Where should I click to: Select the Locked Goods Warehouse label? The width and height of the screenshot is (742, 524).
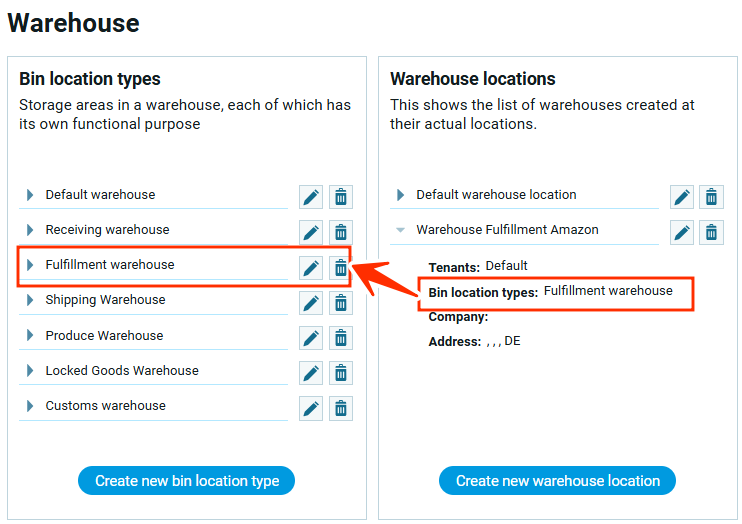(122, 371)
